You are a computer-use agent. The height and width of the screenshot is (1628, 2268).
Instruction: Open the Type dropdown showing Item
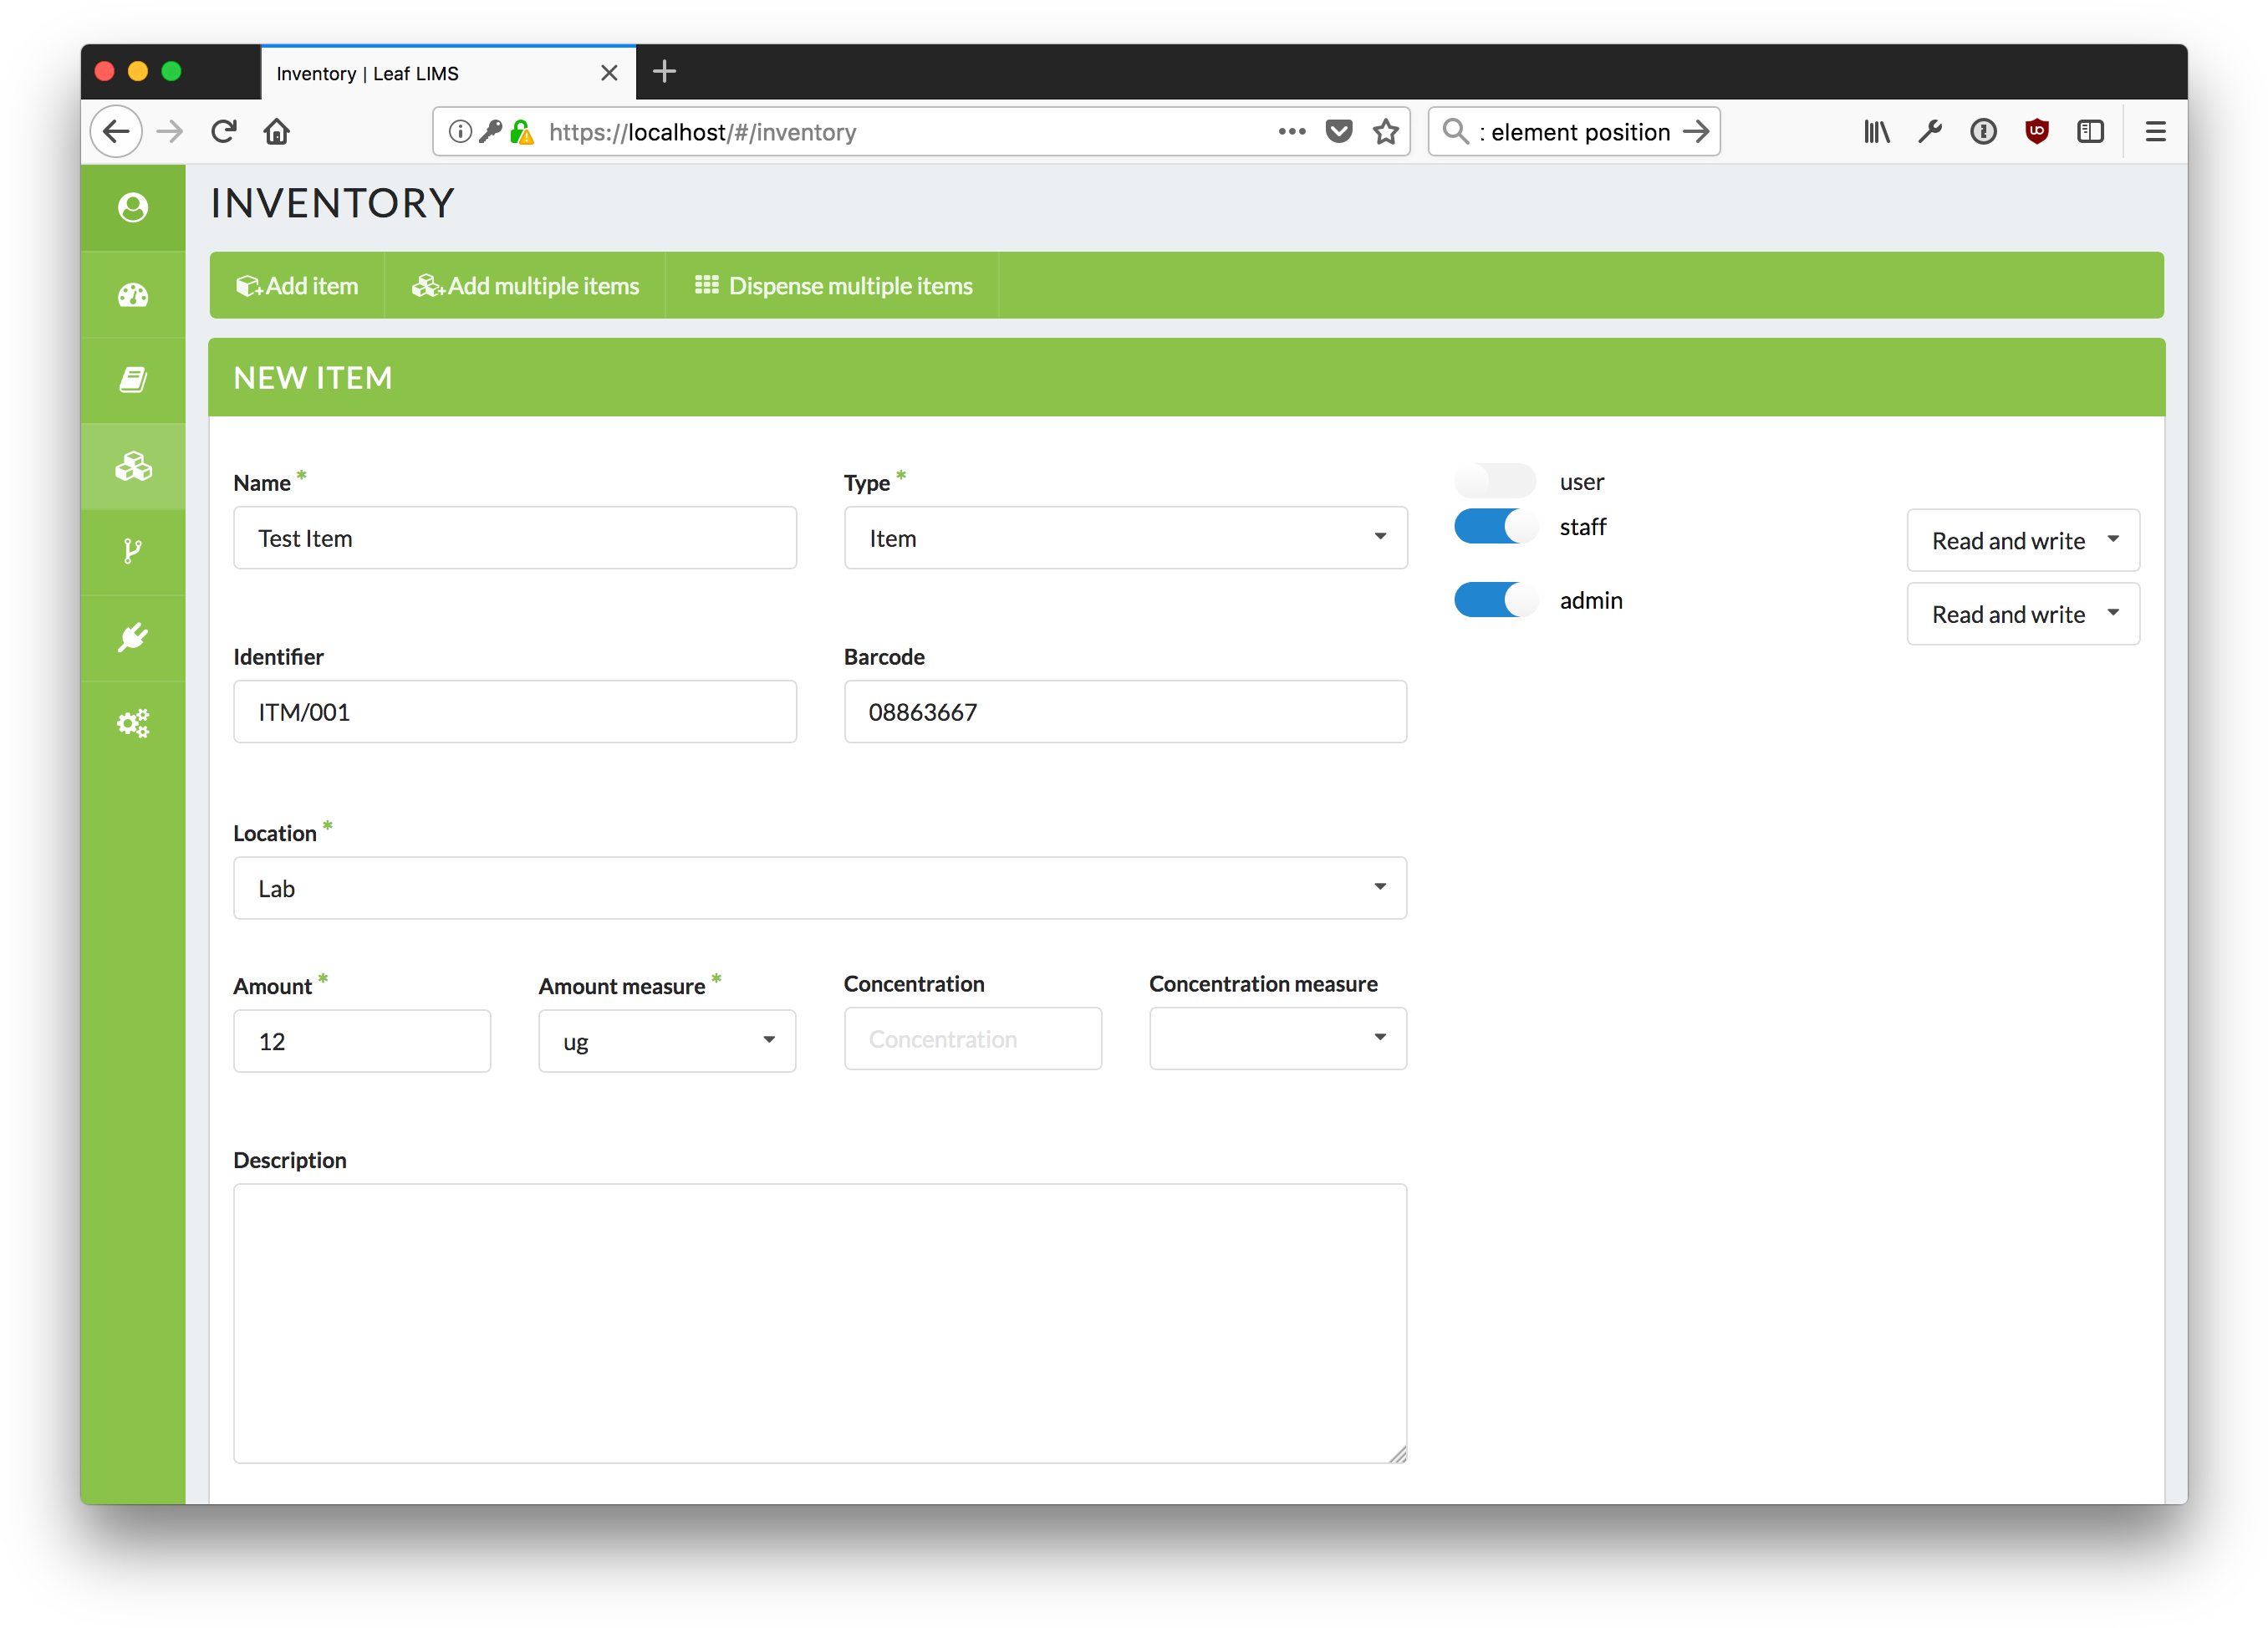(x=1125, y=538)
